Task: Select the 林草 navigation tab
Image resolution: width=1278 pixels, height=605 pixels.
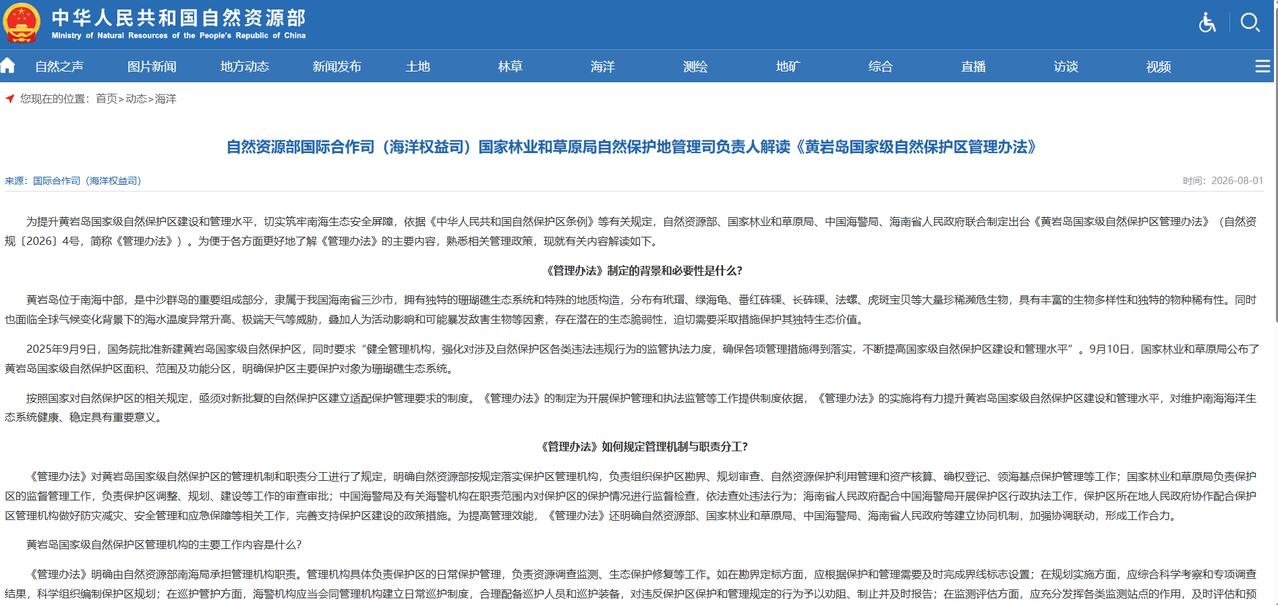Action: [x=510, y=67]
